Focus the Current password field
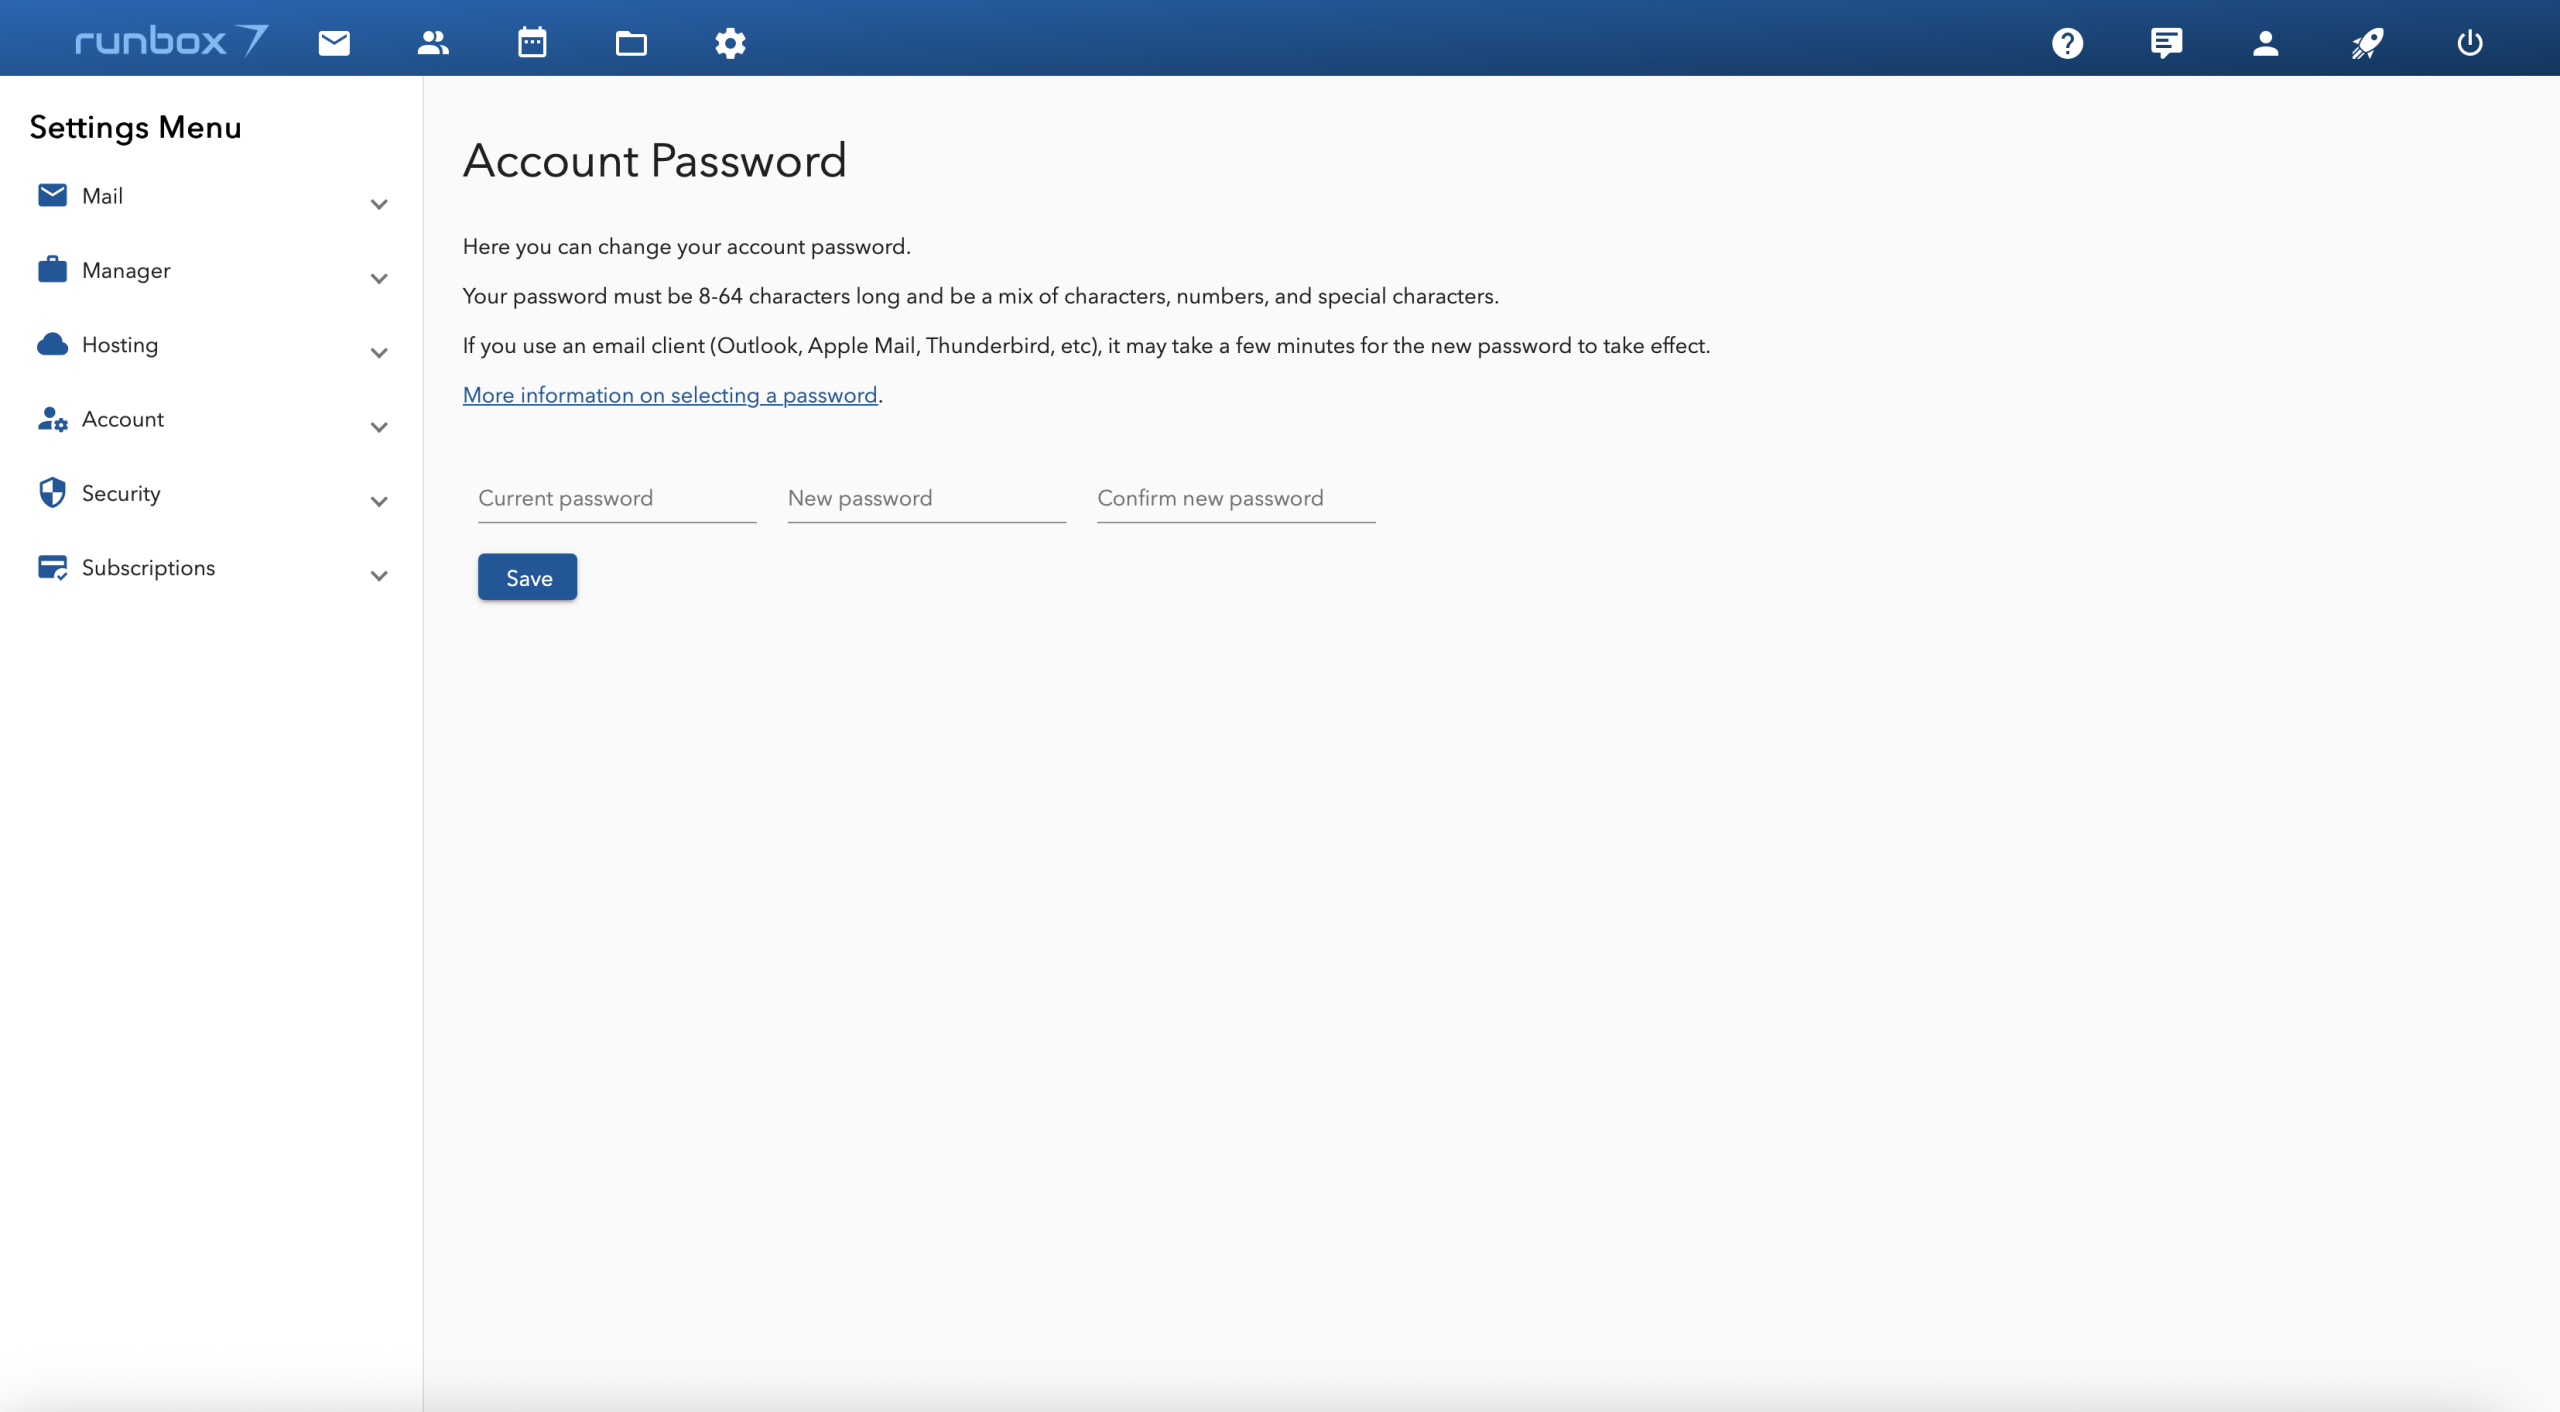The height and width of the screenshot is (1412, 2560). (617, 499)
